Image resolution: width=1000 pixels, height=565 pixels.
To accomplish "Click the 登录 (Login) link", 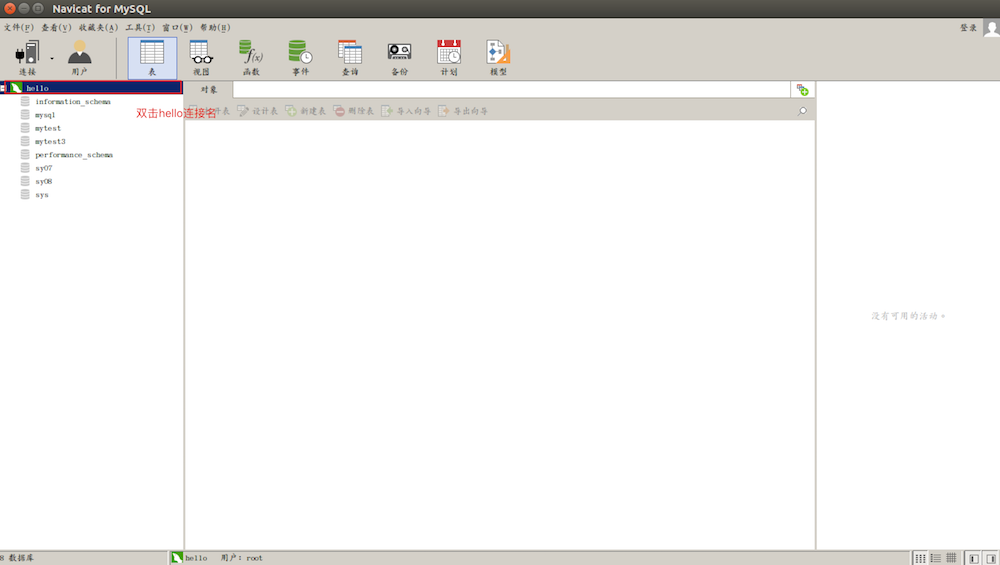I will pyautogui.click(x=968, y=28).
